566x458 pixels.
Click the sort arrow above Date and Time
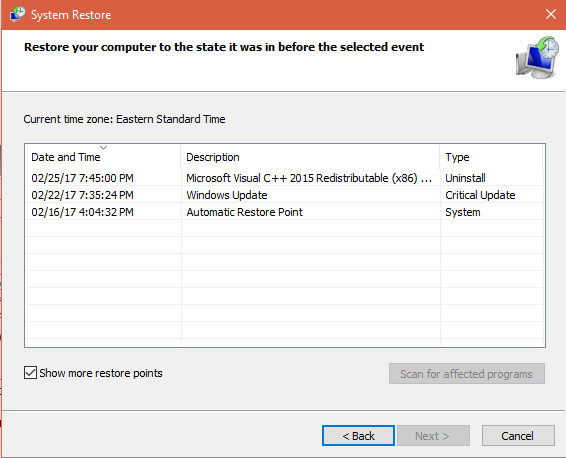pos(104,148)
